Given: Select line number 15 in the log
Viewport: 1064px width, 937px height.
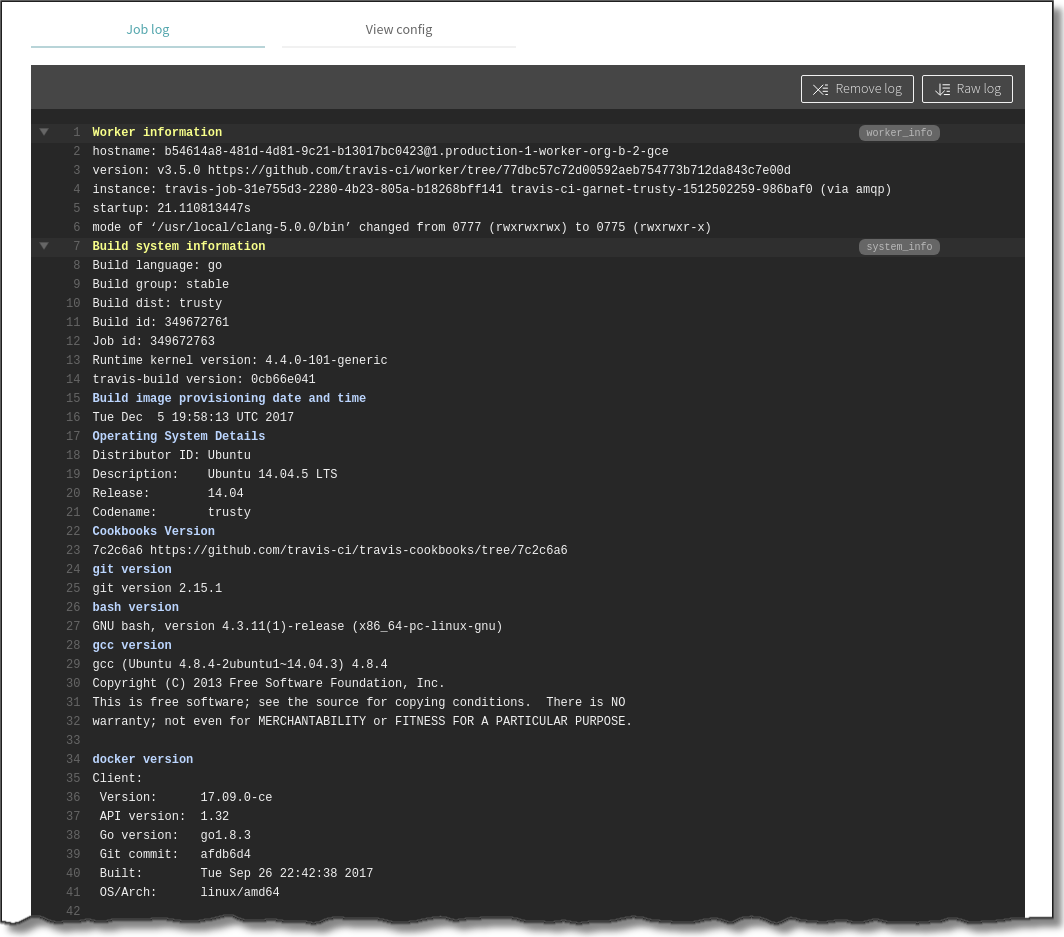Looking at the screenshot, I should [73, 399].
